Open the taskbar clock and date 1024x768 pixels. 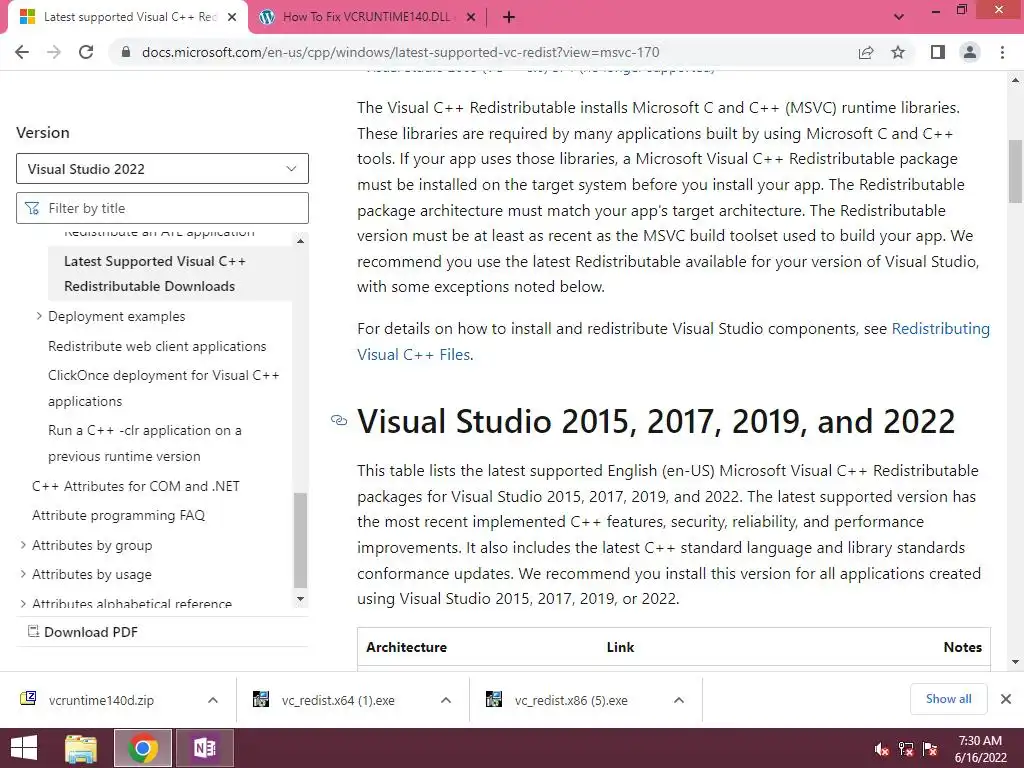point(980,749)
